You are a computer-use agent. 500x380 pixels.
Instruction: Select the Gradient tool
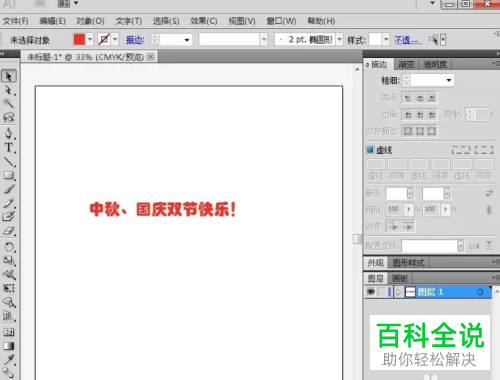click(9, 346)
